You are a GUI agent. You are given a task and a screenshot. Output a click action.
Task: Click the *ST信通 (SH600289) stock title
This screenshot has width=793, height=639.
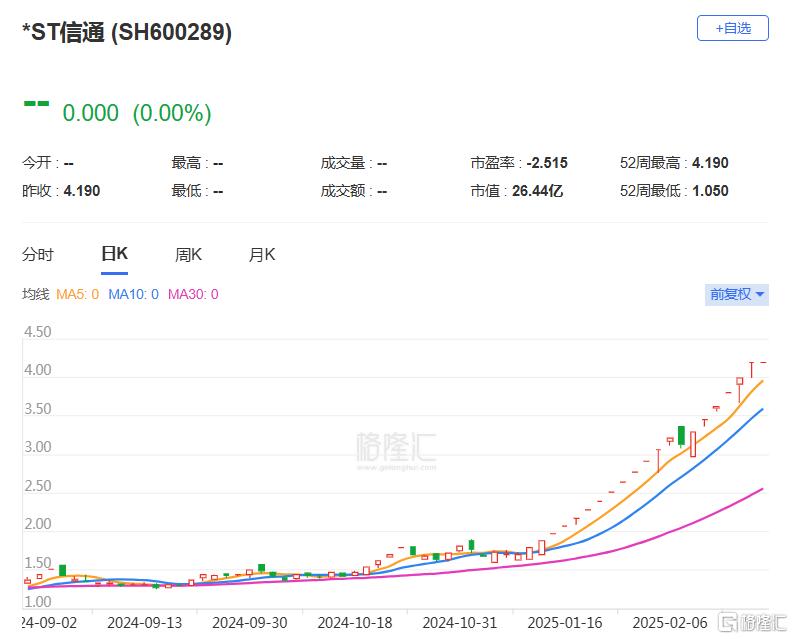127,32
